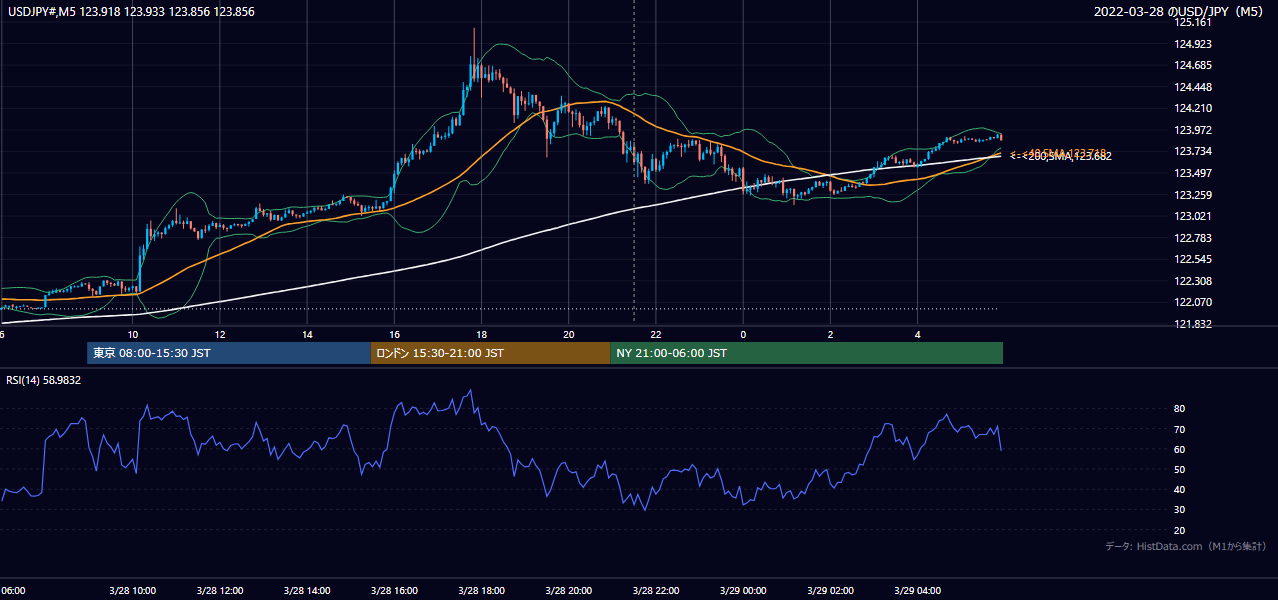Click hour label 4 on chart axis
The width and height of the screenshot is (1278, 600).
click(x=918, y=334)
